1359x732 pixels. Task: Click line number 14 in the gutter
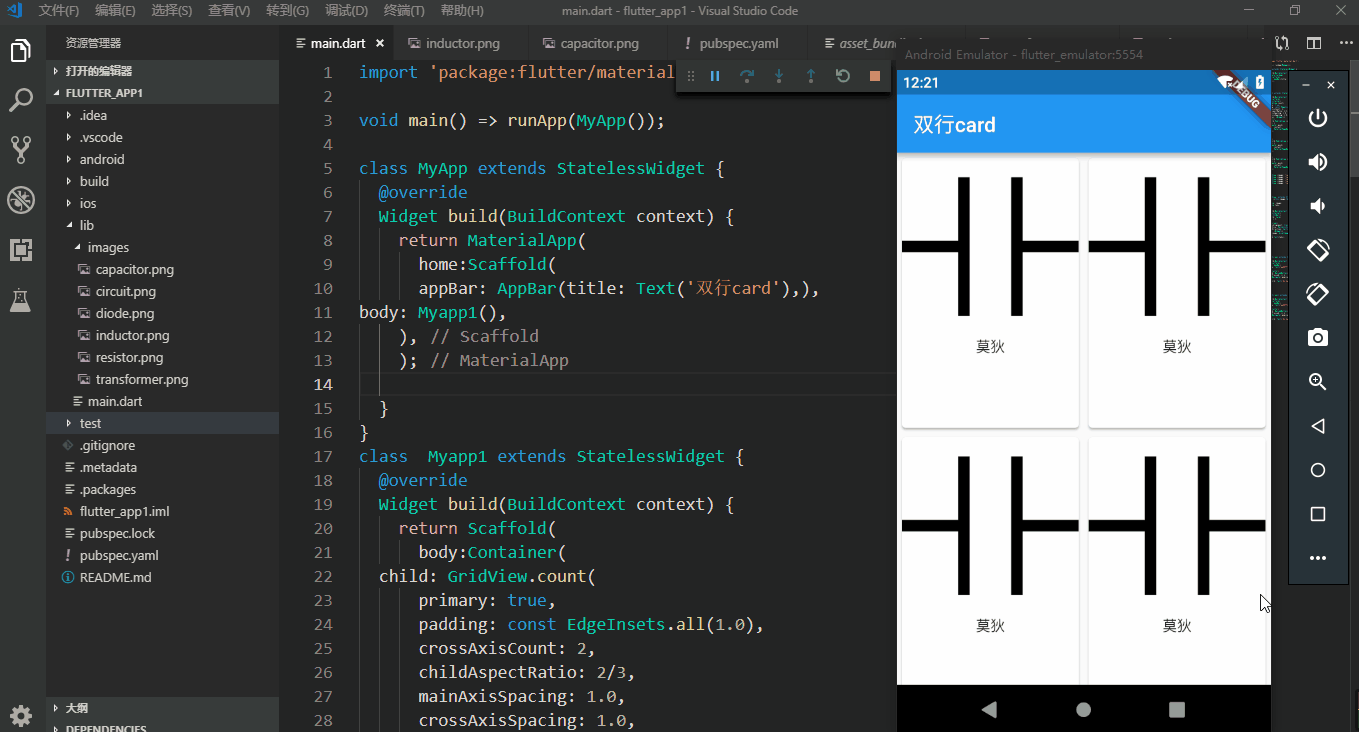pyautogui.click(x=322, y=385)
